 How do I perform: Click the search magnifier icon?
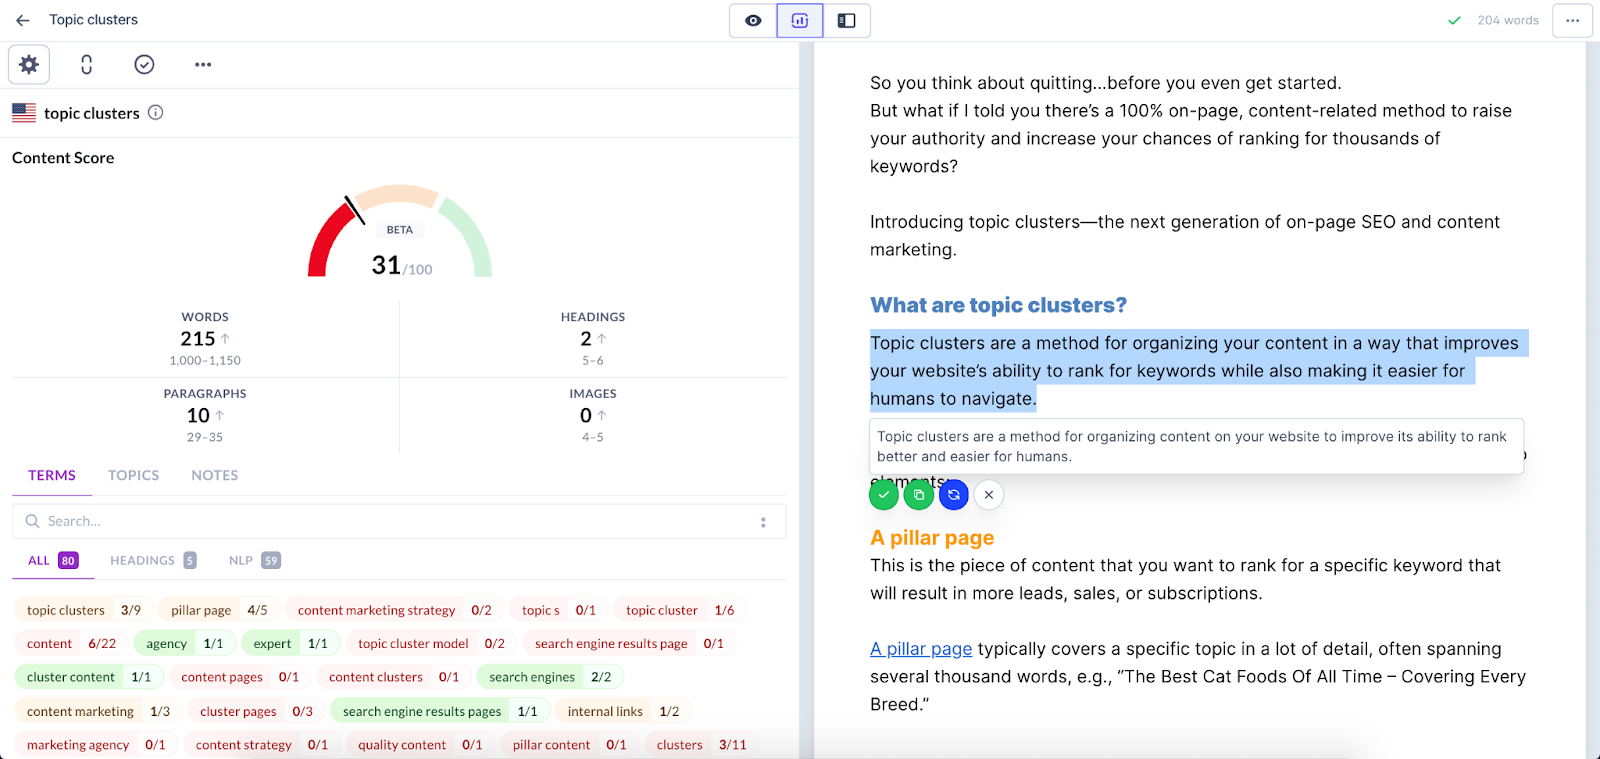click(x=32, y=521)
